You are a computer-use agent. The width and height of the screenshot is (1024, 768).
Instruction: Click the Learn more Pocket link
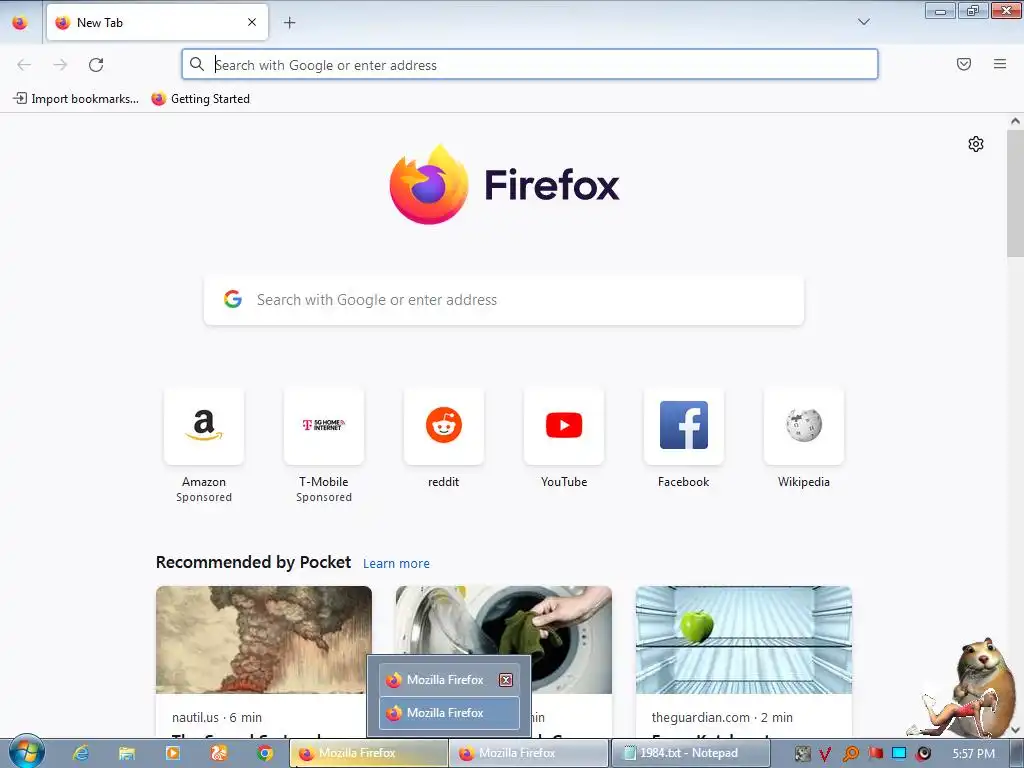click(396, 563)
